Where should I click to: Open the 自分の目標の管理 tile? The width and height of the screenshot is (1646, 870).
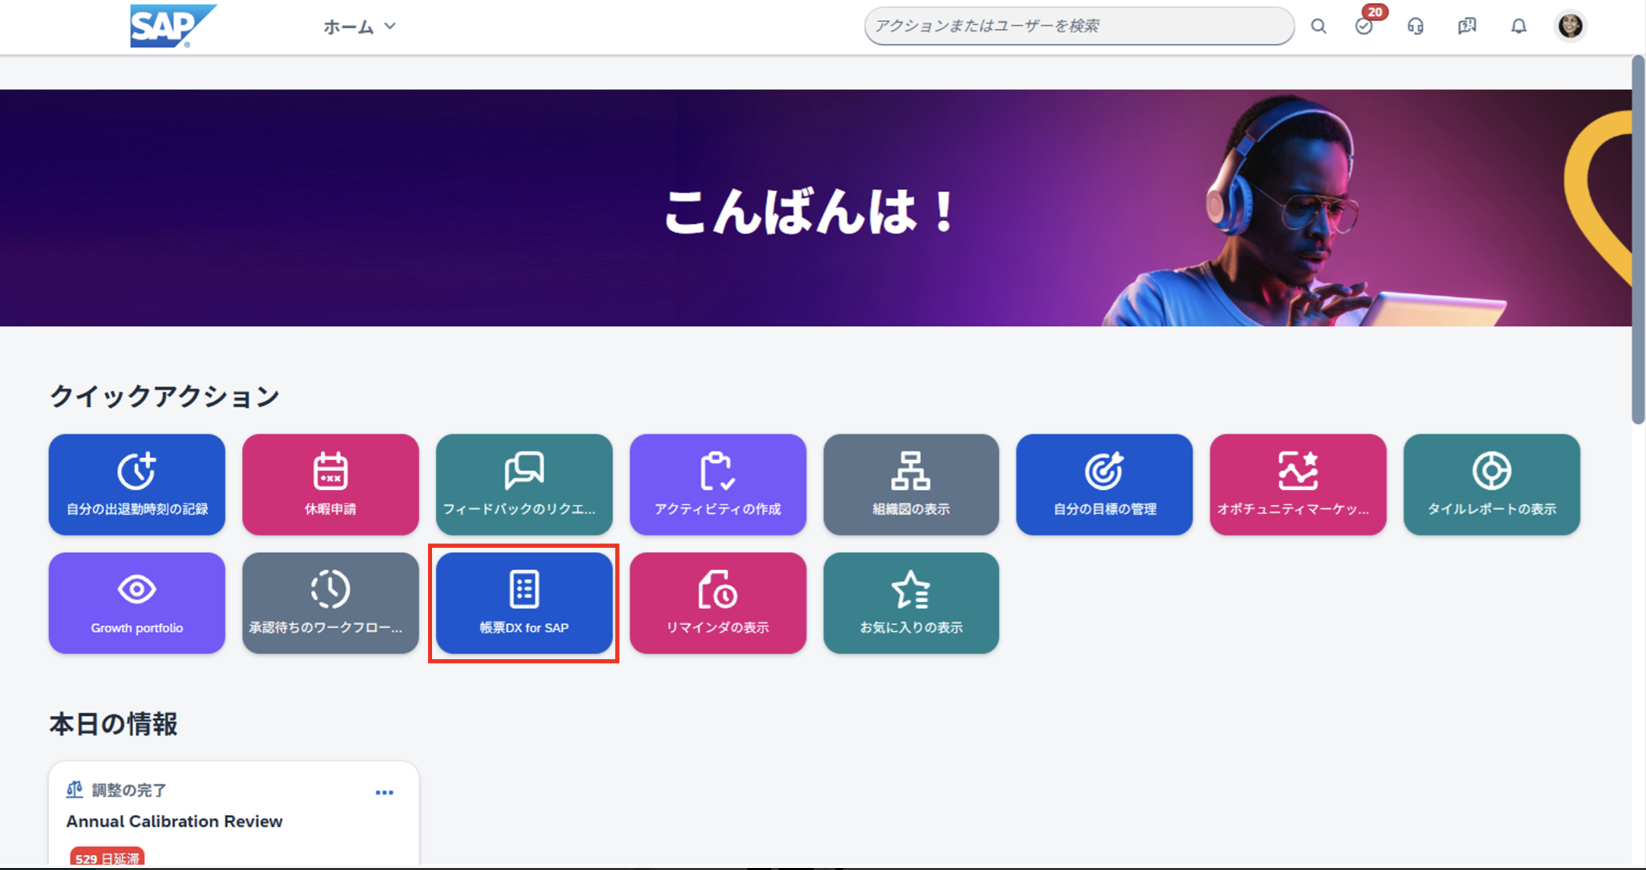tap(1104, 484)
